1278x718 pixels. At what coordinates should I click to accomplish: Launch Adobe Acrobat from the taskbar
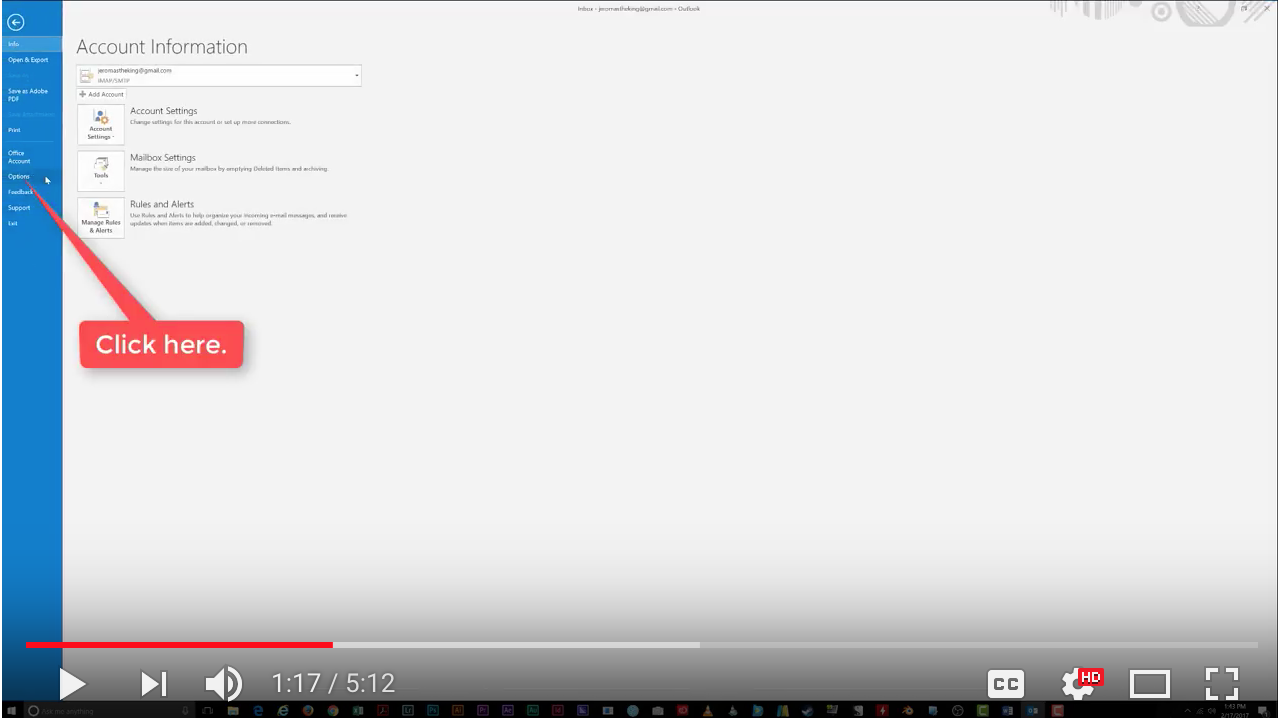383,710
